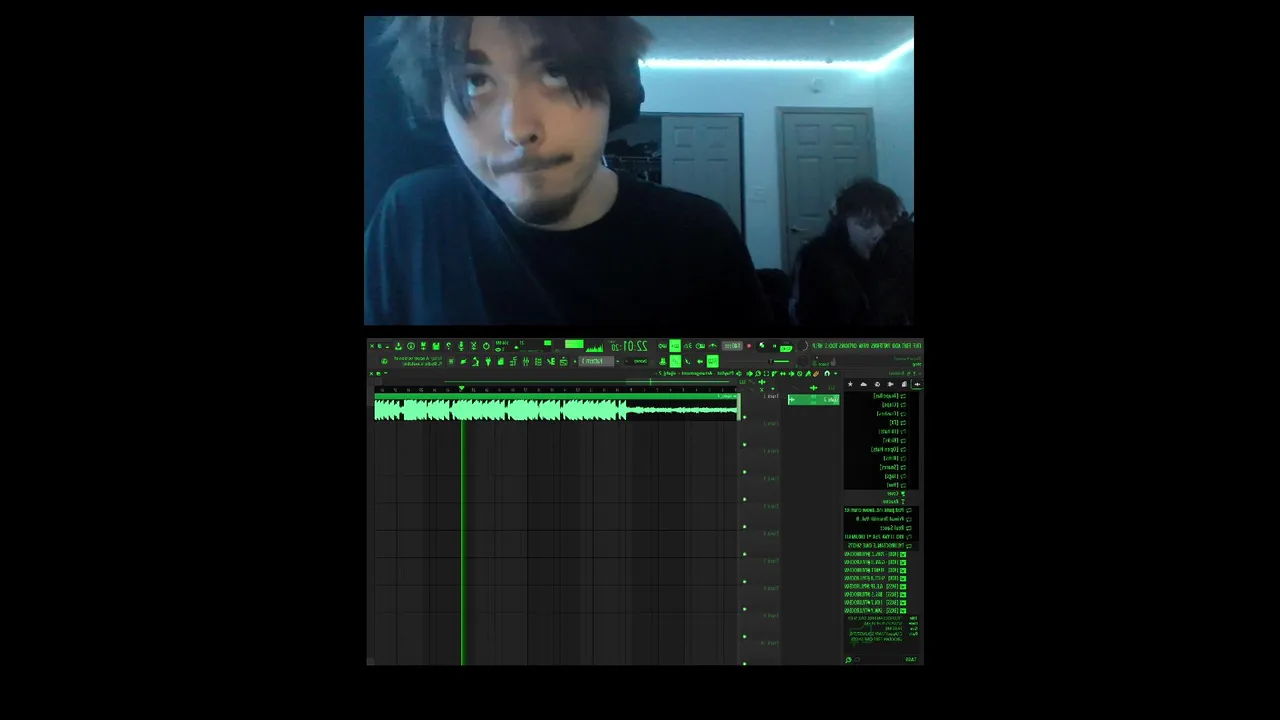This screenshot has height=720, width=1280.
Task: Click the TAGS button at browser bottom
Action: click(911, 659)
